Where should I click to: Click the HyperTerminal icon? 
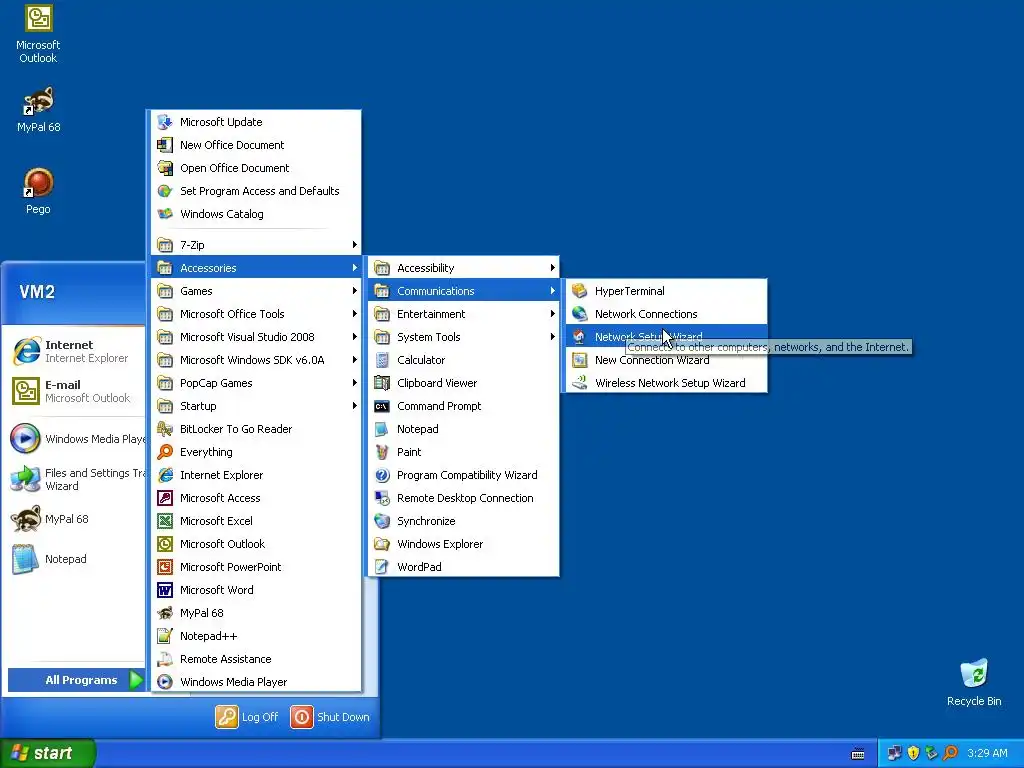click(579, 291)
